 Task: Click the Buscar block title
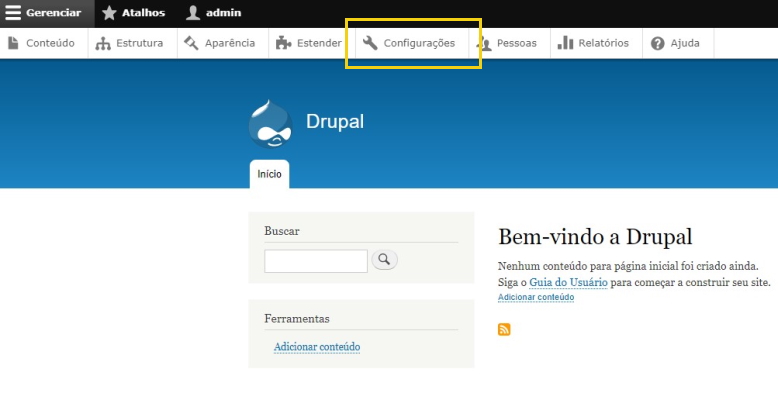click(282, 231)
